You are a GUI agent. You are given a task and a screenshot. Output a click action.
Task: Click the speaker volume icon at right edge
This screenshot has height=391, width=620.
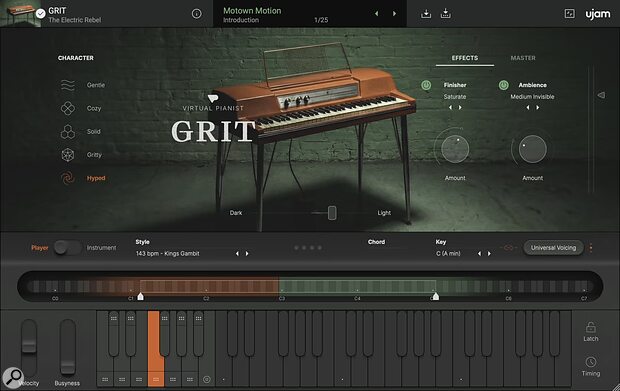point(601,95)
